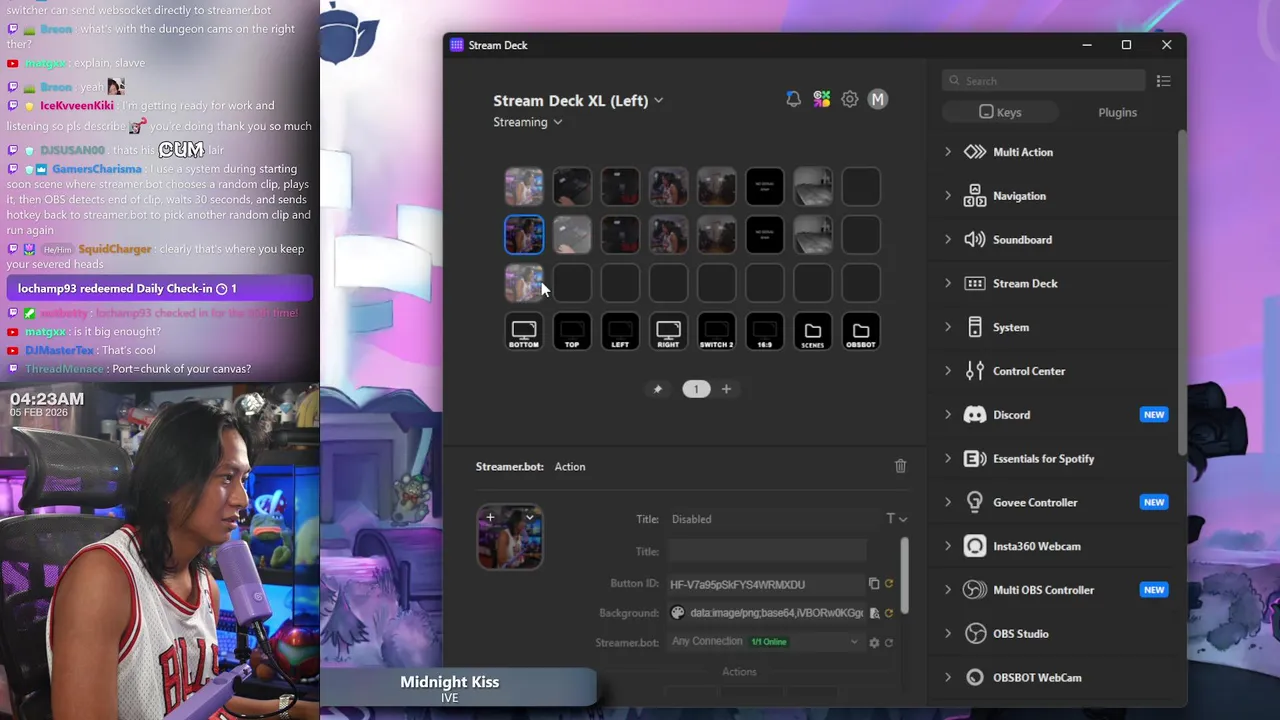Open the Streaming profile dropdown

(x=528, y=122)
